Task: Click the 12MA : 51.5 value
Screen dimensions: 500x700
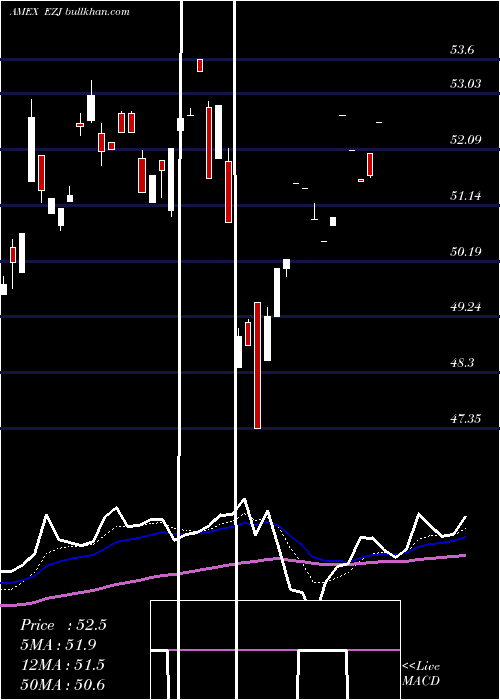Action: tap(63, 664)
